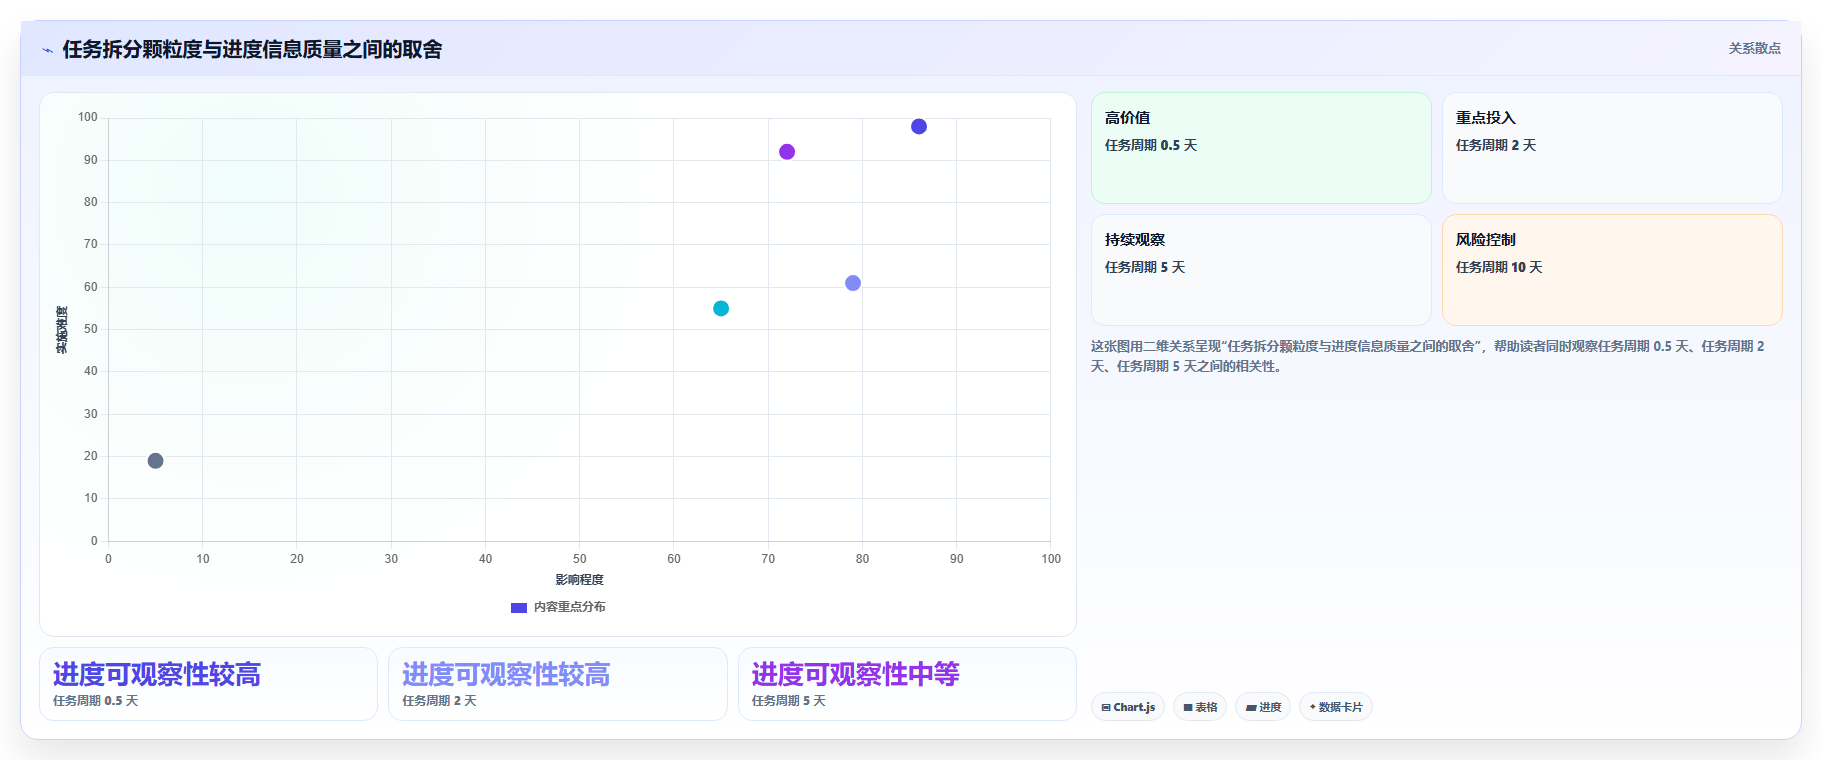Click the header icon beside the chart title

pyautogui.click(x=47, y=50)
